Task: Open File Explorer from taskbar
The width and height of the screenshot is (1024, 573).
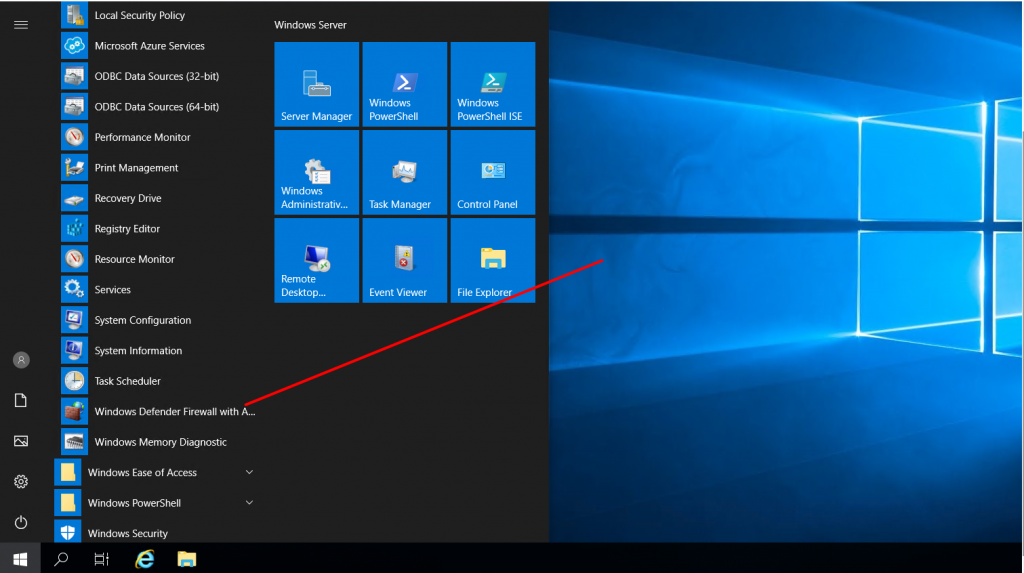Action: tap(187, 559)
